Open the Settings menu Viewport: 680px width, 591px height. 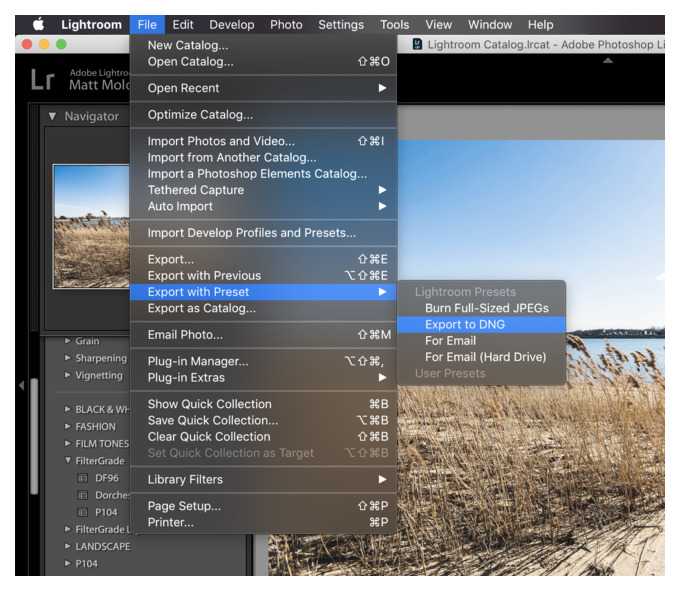pos(341,25)
